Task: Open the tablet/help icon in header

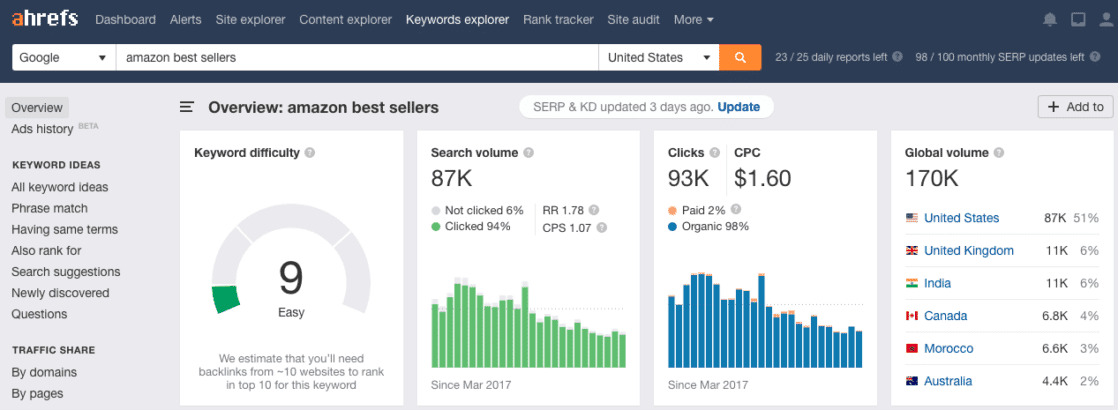Action: point(1078,20)
